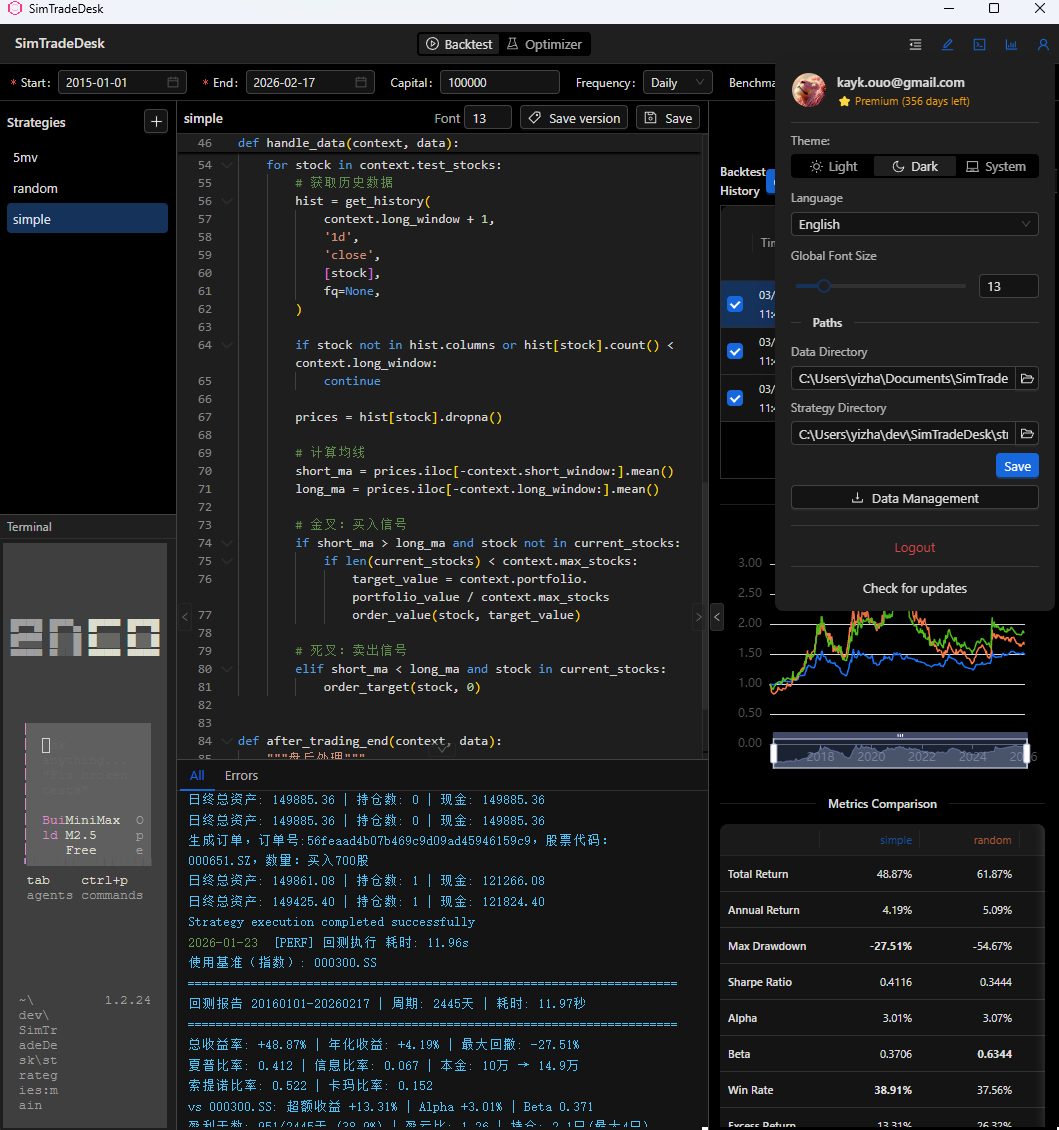Viewport: 1059px width, 1130px height.
Task: Click Check for updates
Action: click(914, 588)
